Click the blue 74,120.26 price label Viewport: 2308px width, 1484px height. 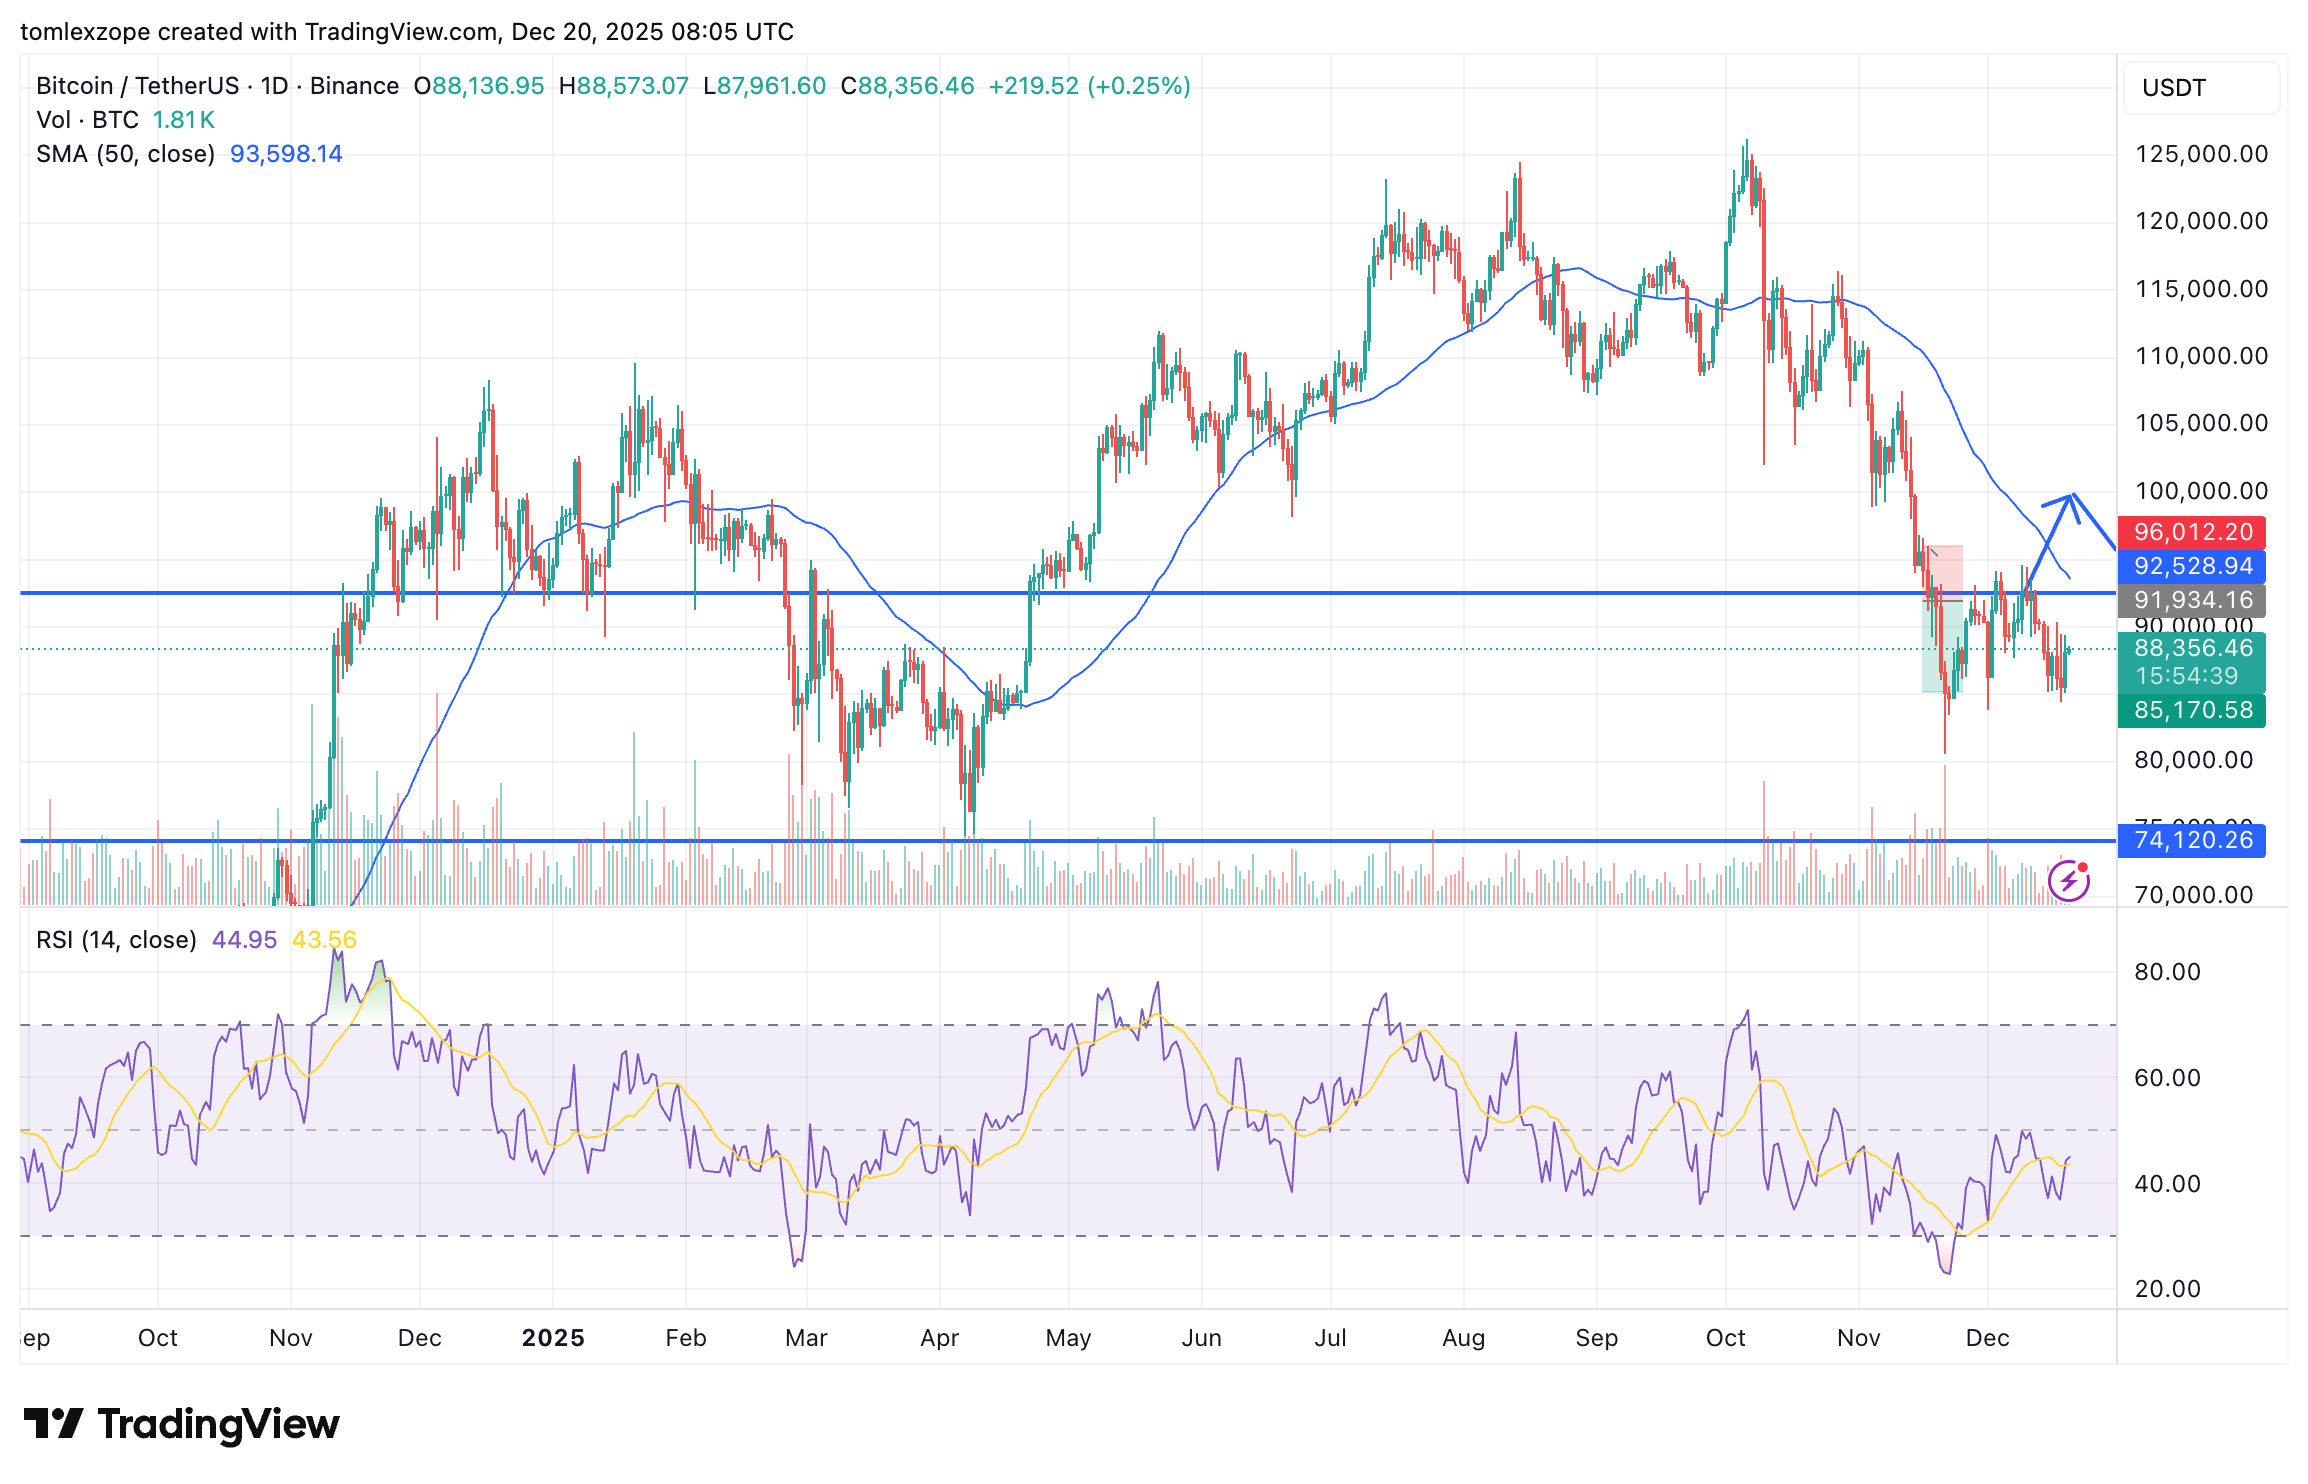pos(2192,840)
